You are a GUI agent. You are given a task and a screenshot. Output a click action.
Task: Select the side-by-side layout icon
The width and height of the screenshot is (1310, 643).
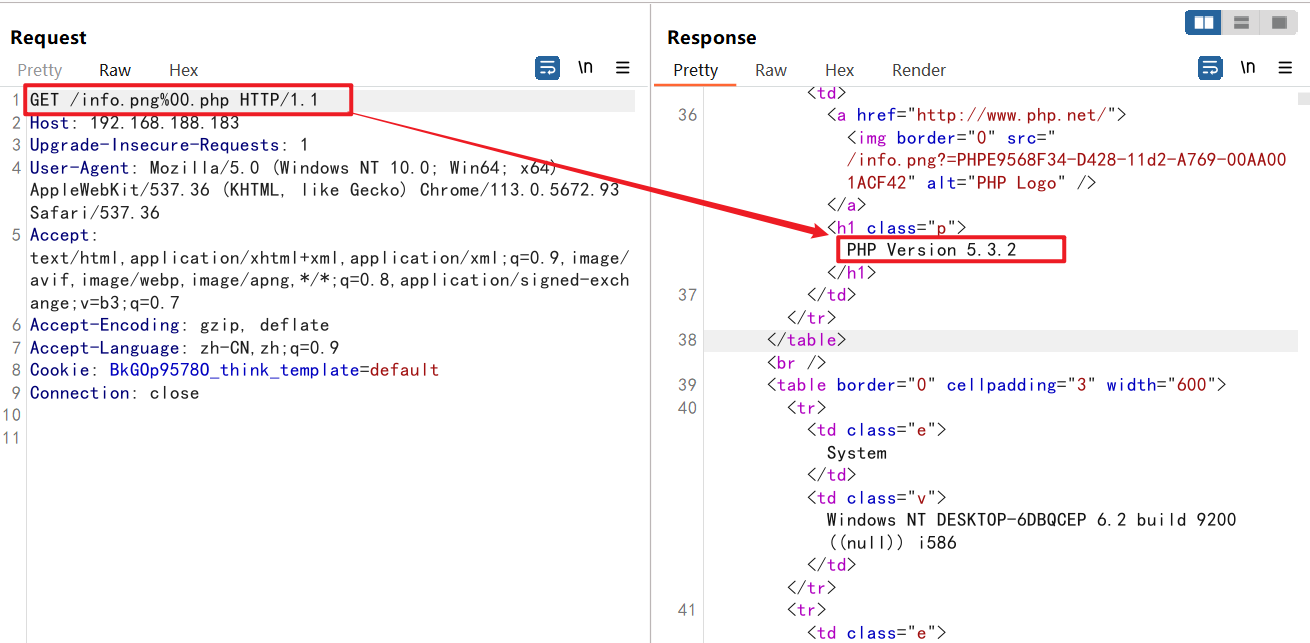pos(1203,22)
